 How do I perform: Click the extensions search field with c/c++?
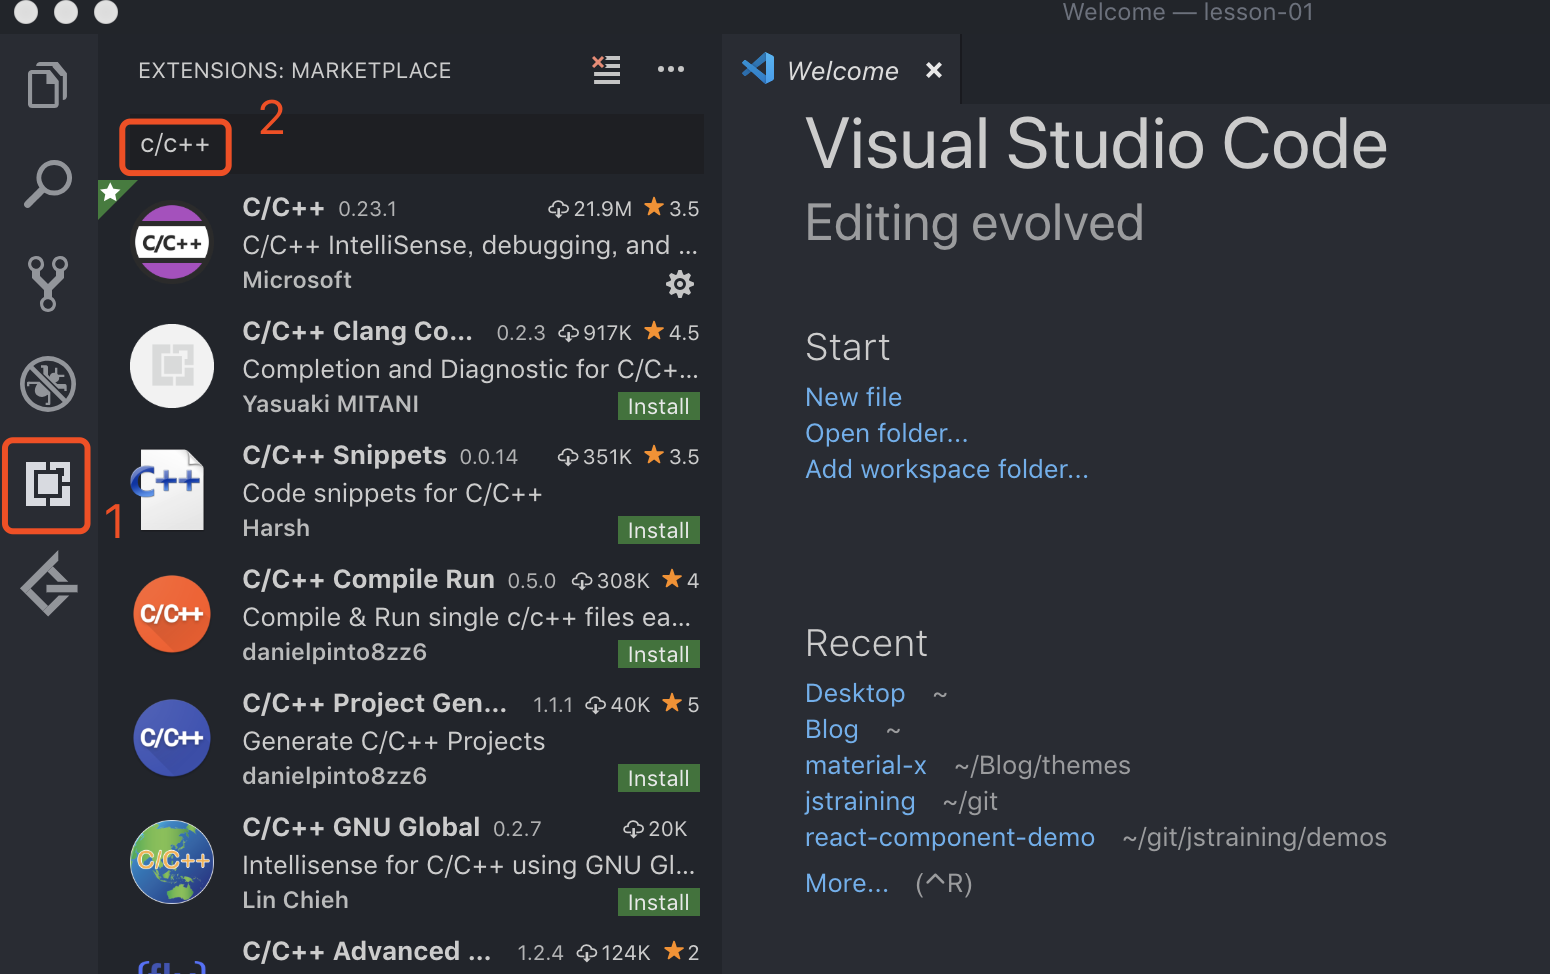point(412,145)
